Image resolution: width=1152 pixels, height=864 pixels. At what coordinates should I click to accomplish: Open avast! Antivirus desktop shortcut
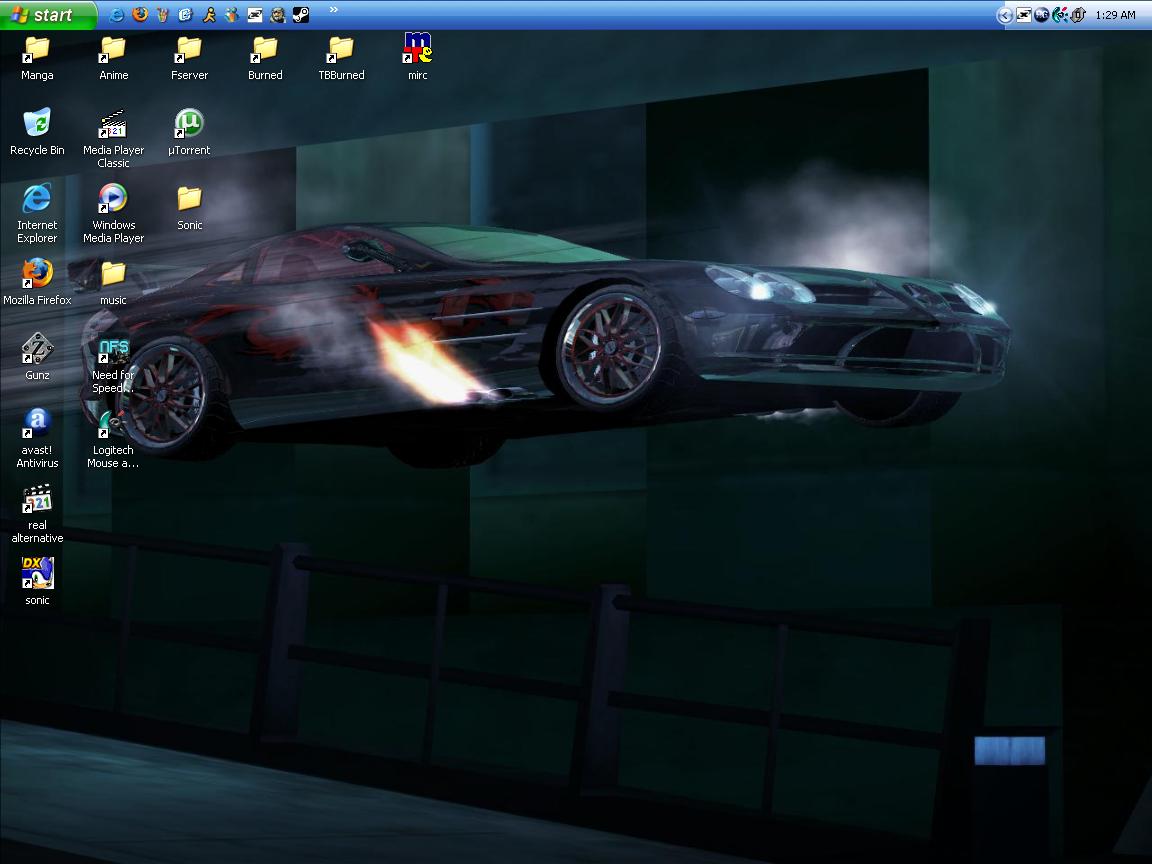point(37,439)
